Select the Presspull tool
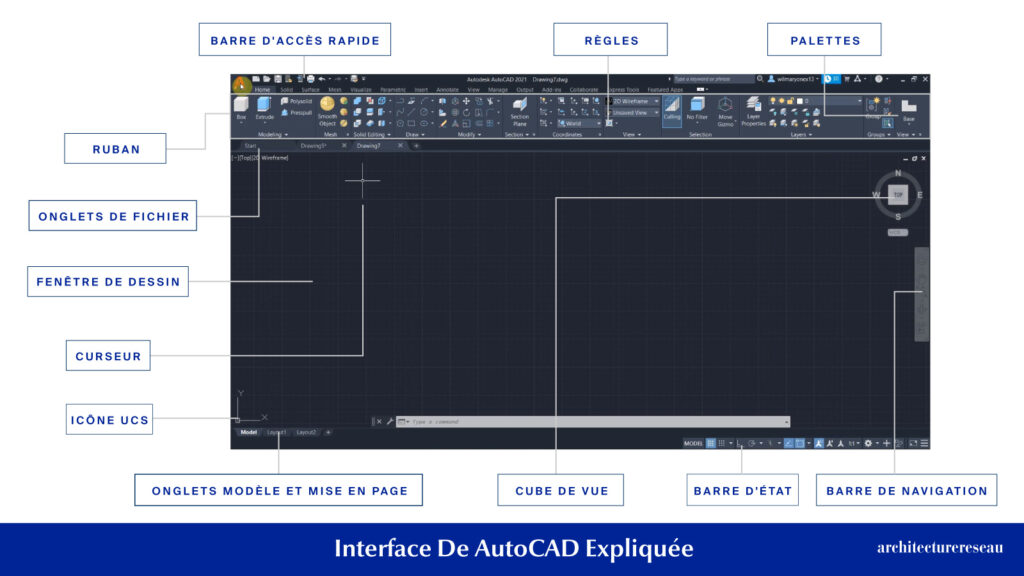The height and width of the screenshot is (576, 1024). [299, 112]
